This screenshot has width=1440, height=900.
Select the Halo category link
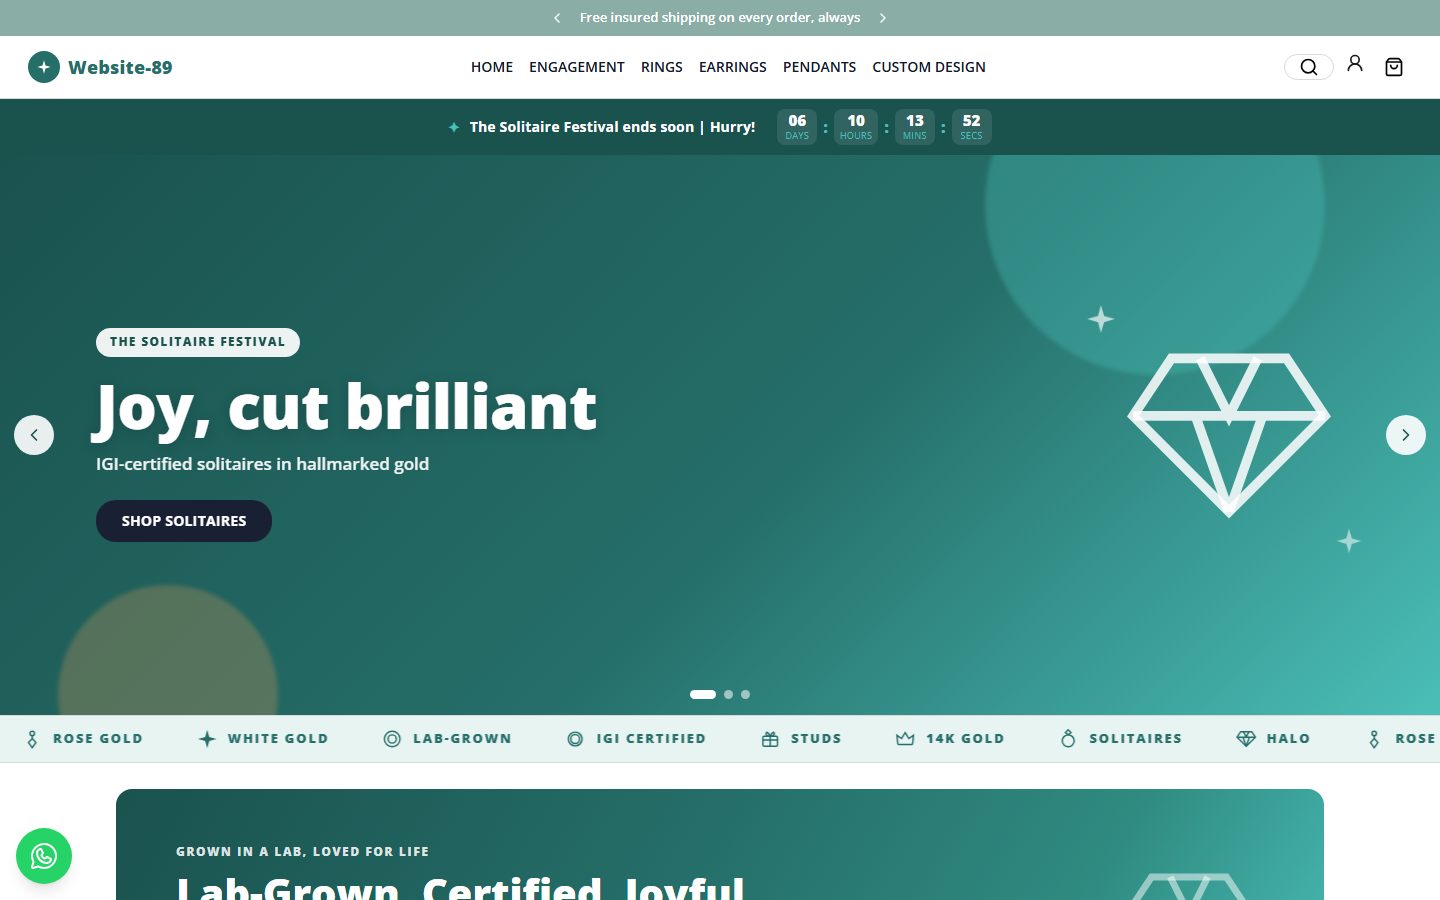click(1288, 739)
